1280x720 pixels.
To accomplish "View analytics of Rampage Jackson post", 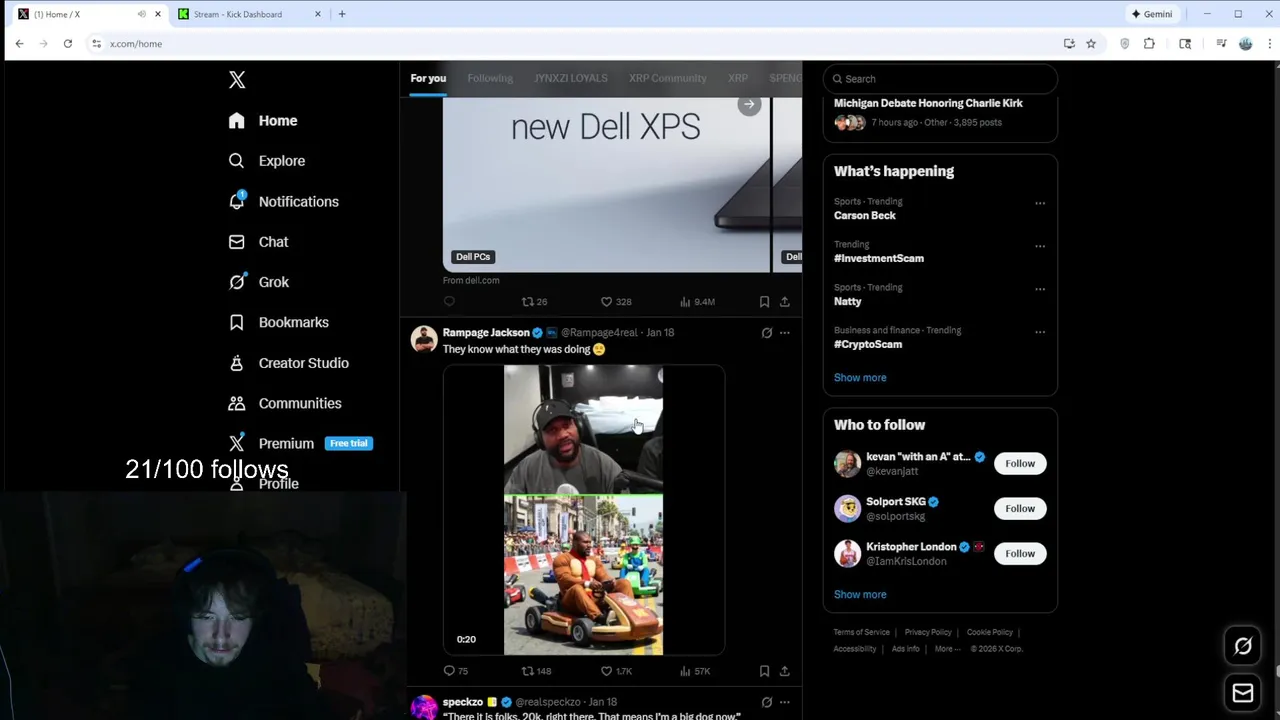I will (695, 671).
